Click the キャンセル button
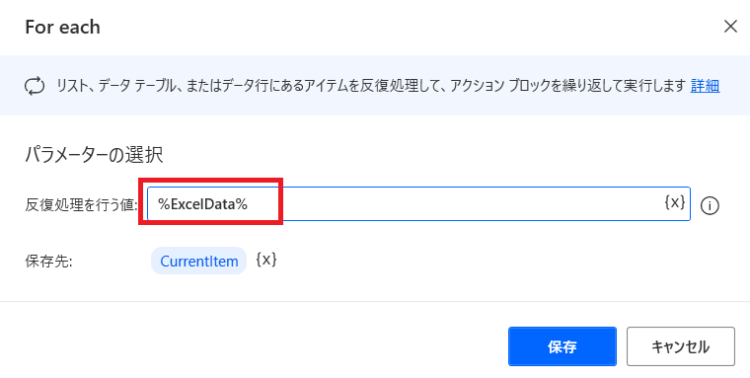Viewport: 750px width, 378px height. pyautogui.click(x=681, y=346)
